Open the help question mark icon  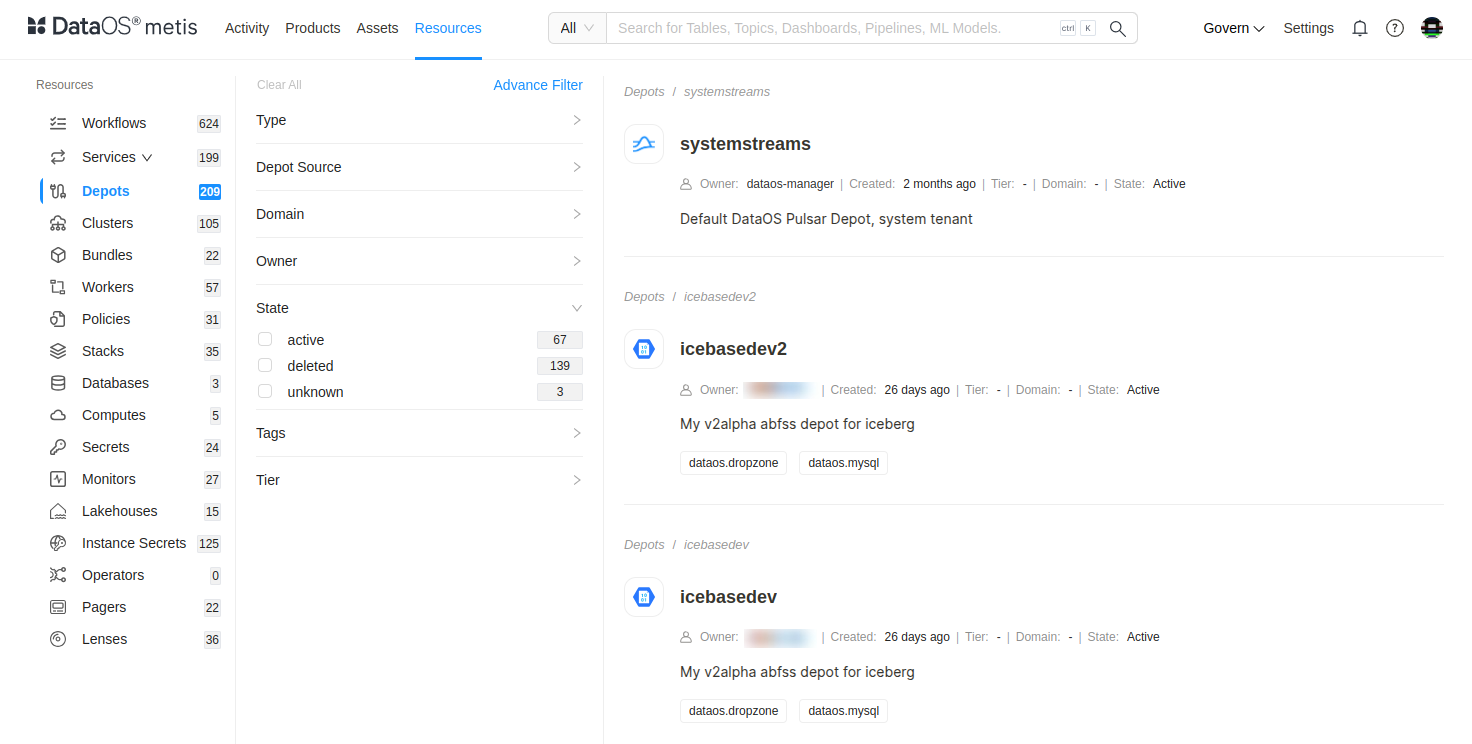tap(1394, 28)
